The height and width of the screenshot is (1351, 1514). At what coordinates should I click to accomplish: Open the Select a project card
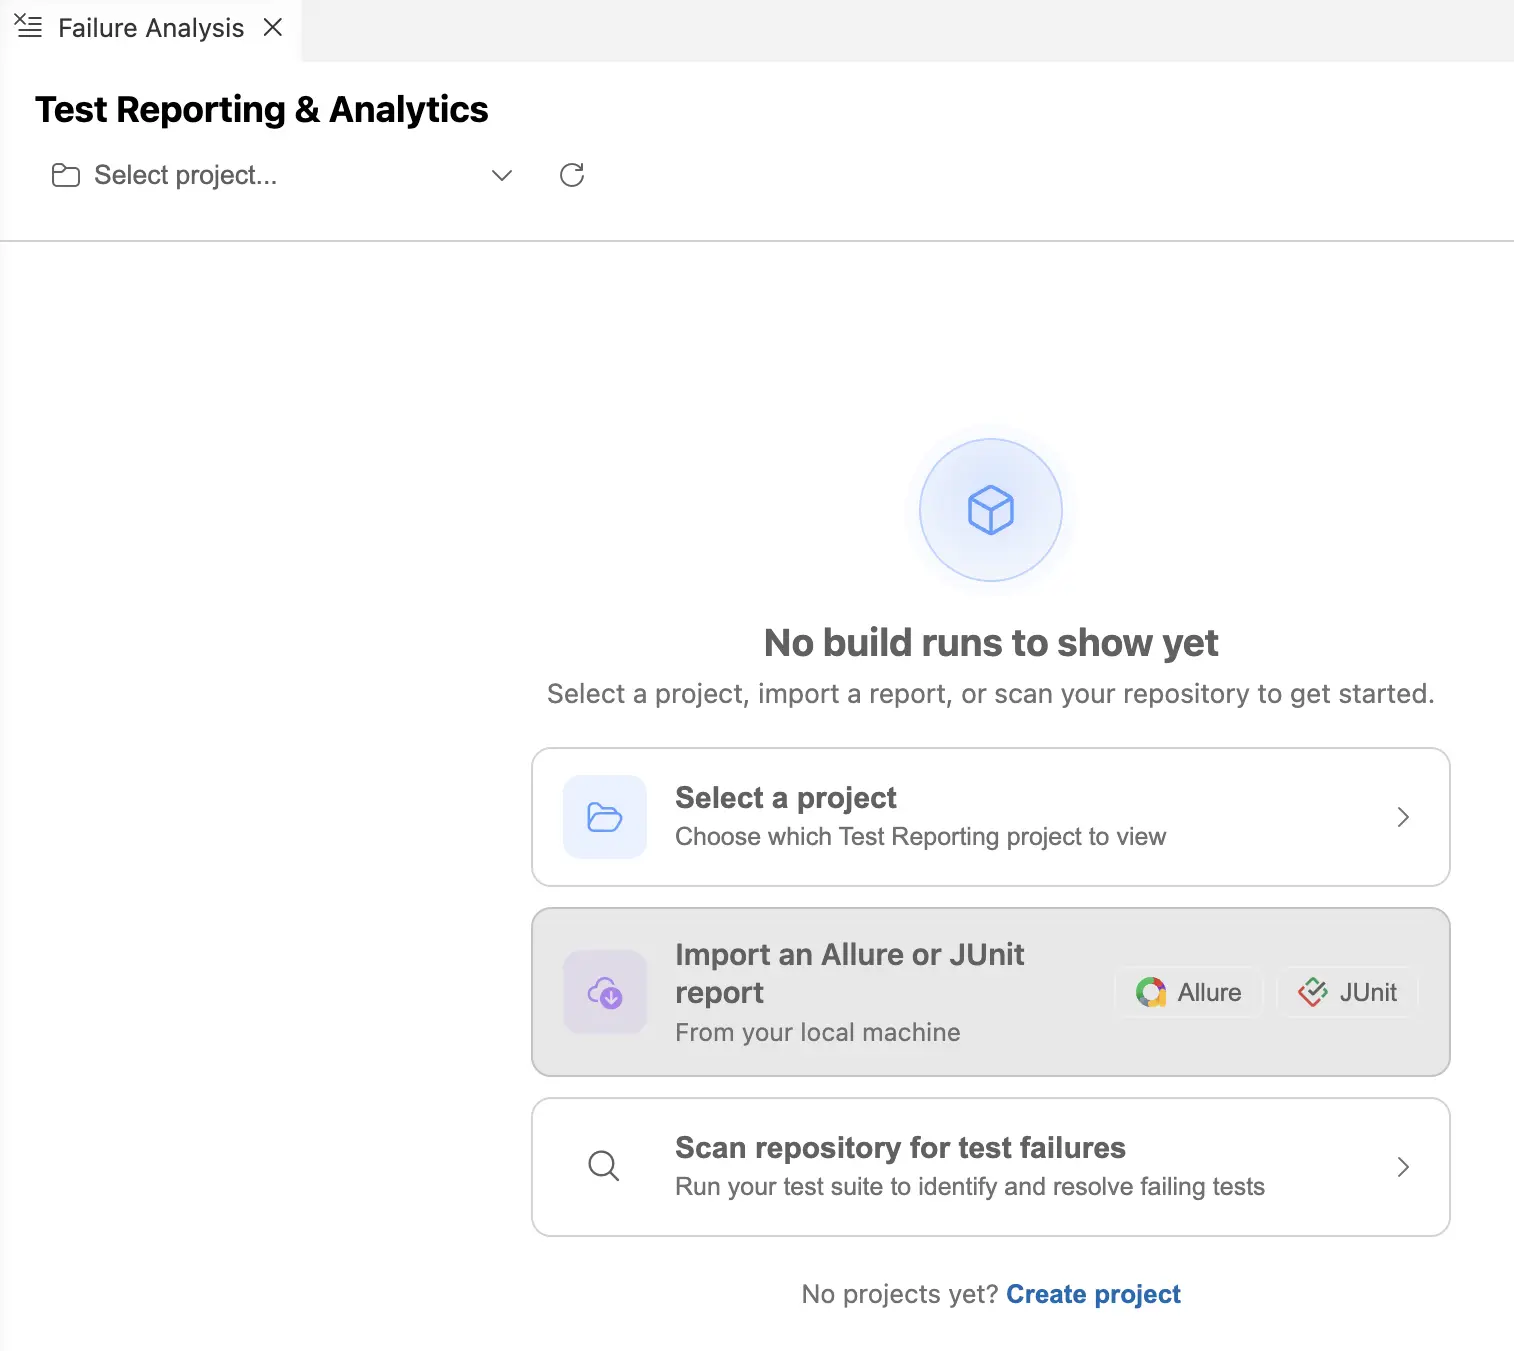[x=991, y=817]
